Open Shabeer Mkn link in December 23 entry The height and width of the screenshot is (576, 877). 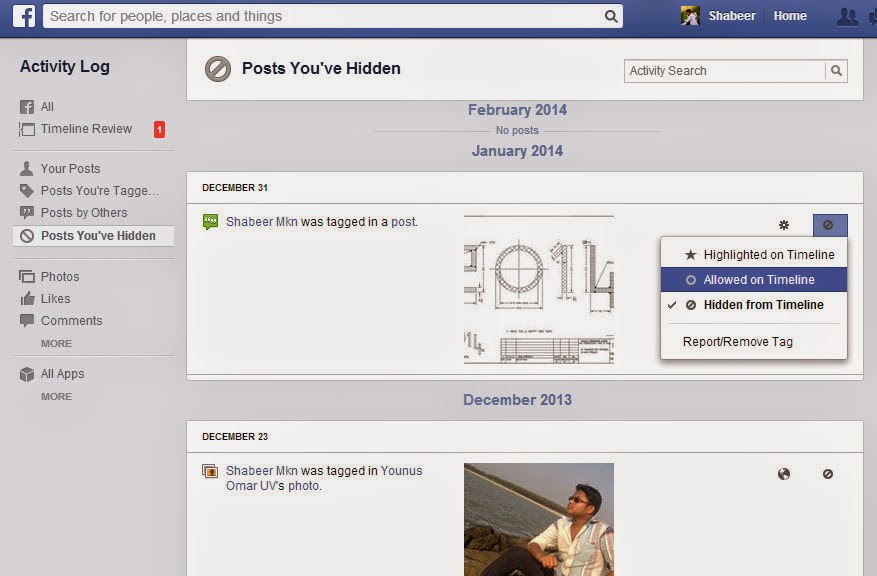coord(261,471)
